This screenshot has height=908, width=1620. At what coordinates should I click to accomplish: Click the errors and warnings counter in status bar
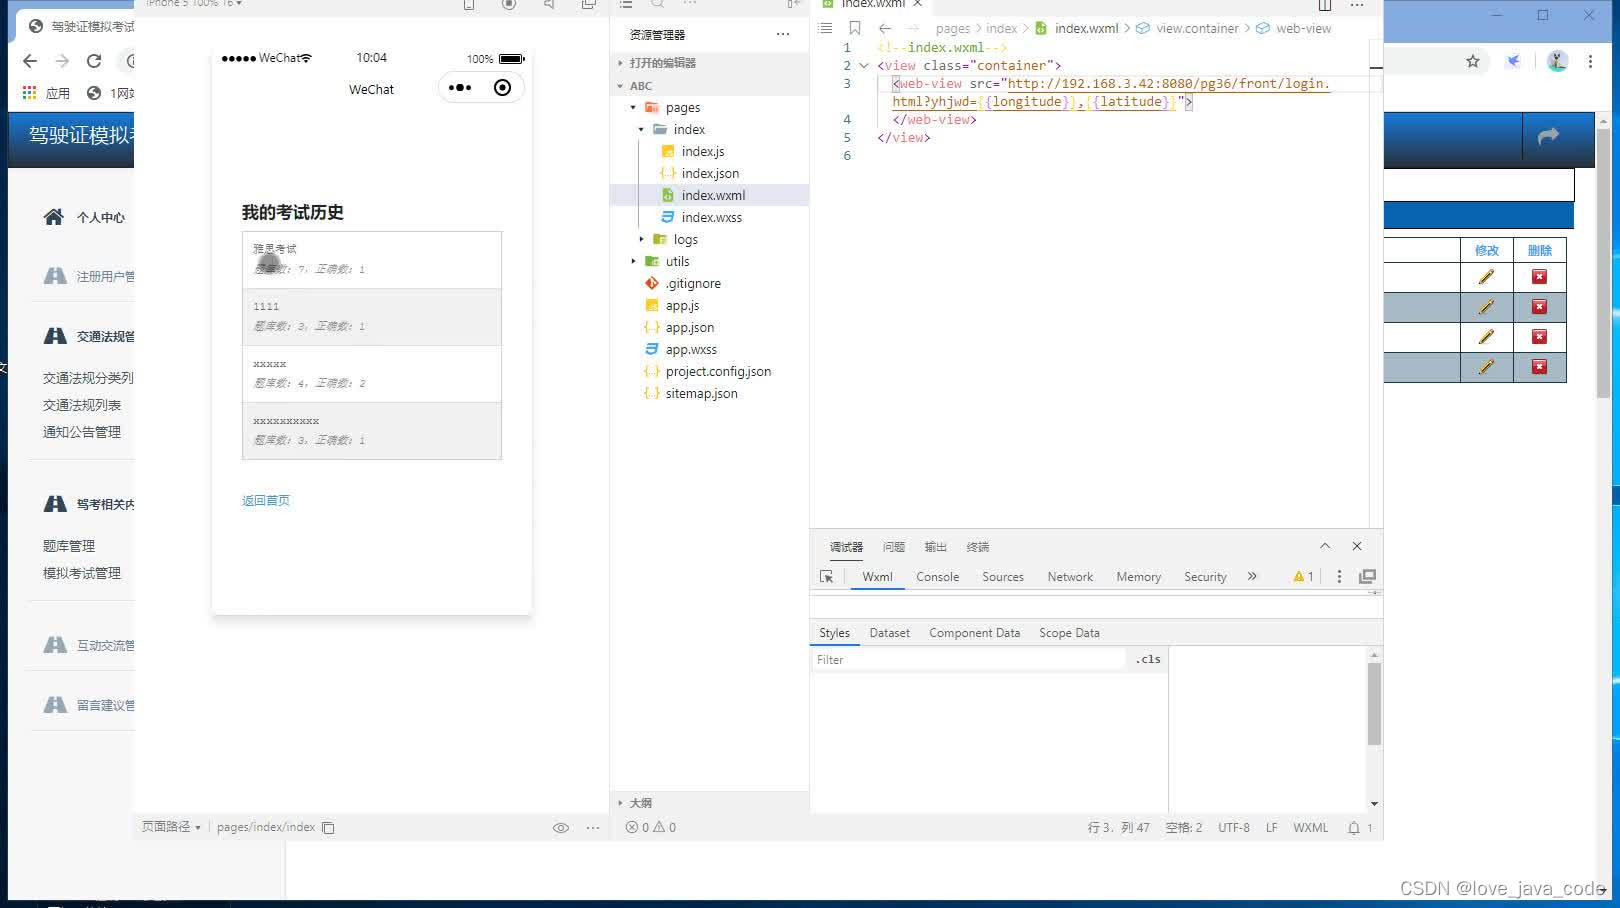pyautogui.click(x=651, y=828)
